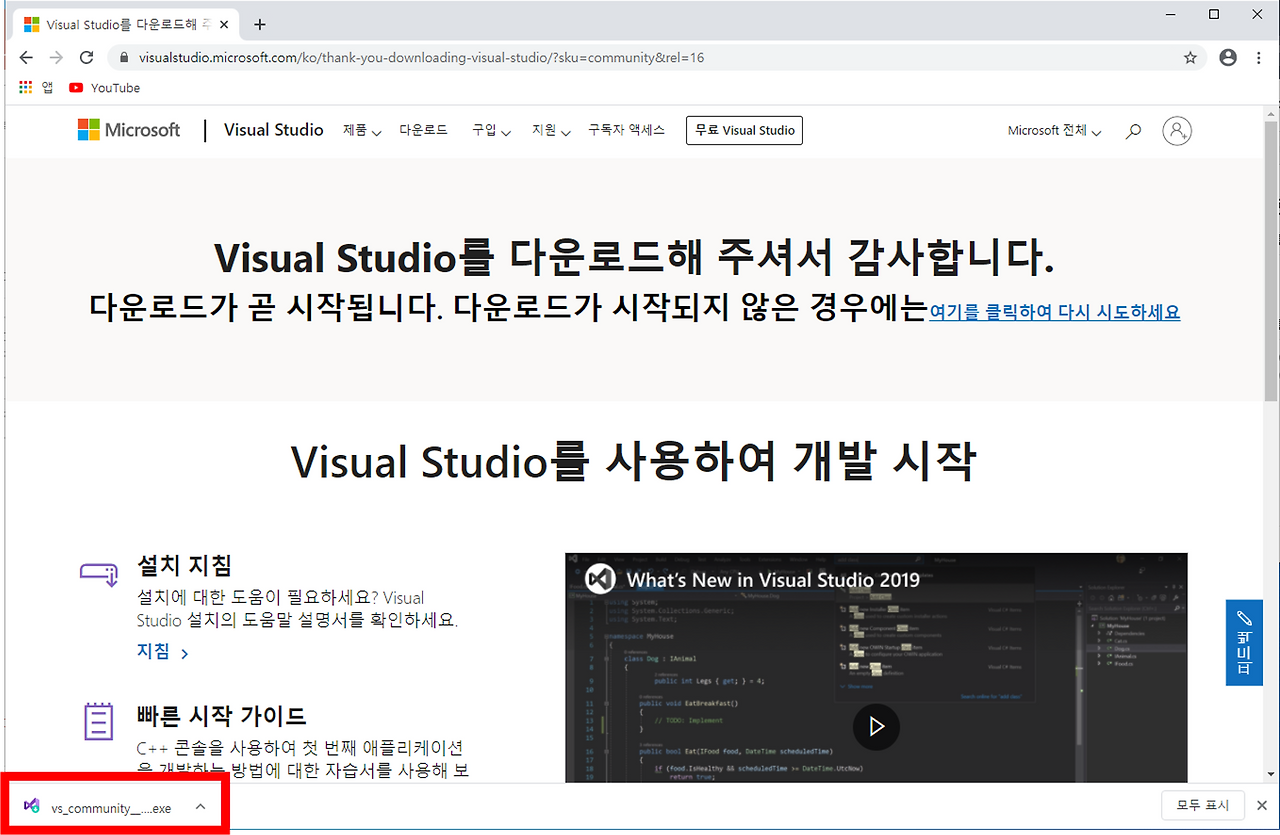1280x835 pixels.
Task: Click the page vertical scrollbar
Action: tap(1271, 260)
